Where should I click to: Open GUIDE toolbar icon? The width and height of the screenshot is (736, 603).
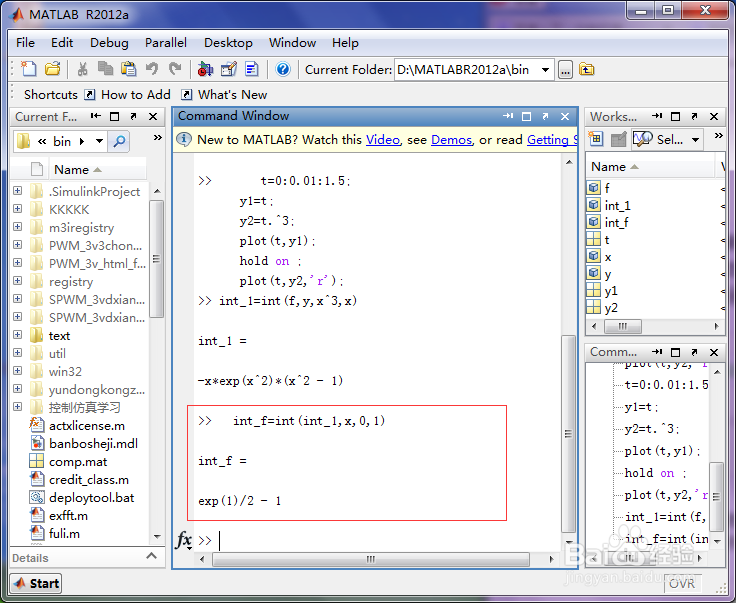[229, 69]
